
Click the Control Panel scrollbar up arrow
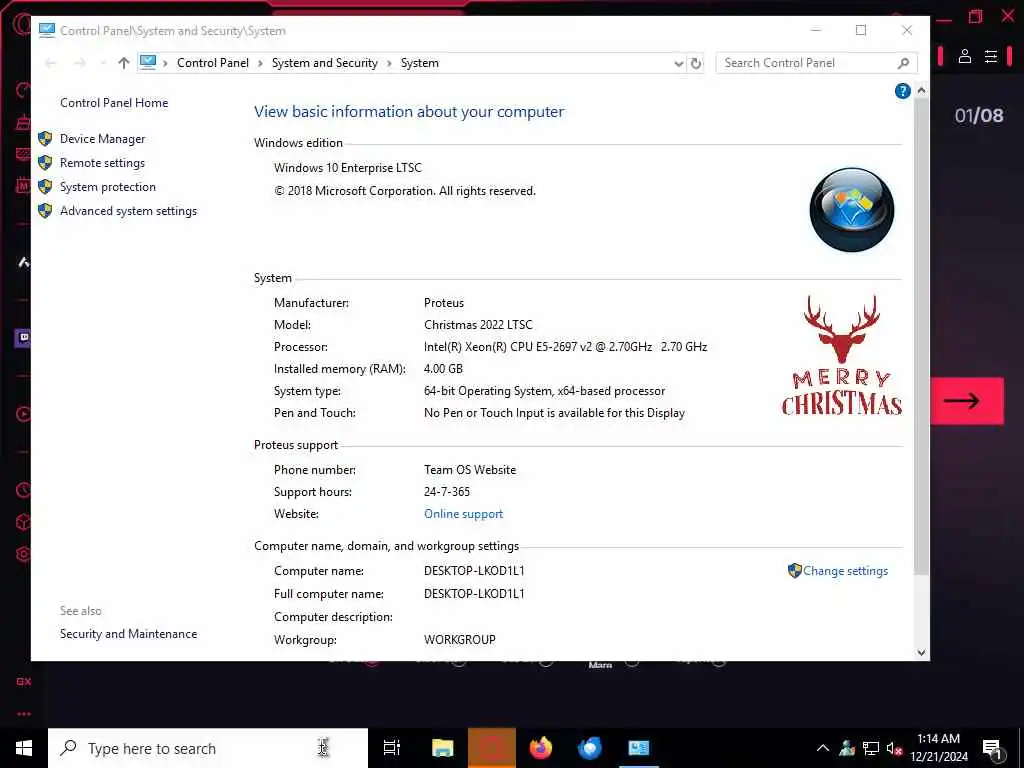(921, 90)
